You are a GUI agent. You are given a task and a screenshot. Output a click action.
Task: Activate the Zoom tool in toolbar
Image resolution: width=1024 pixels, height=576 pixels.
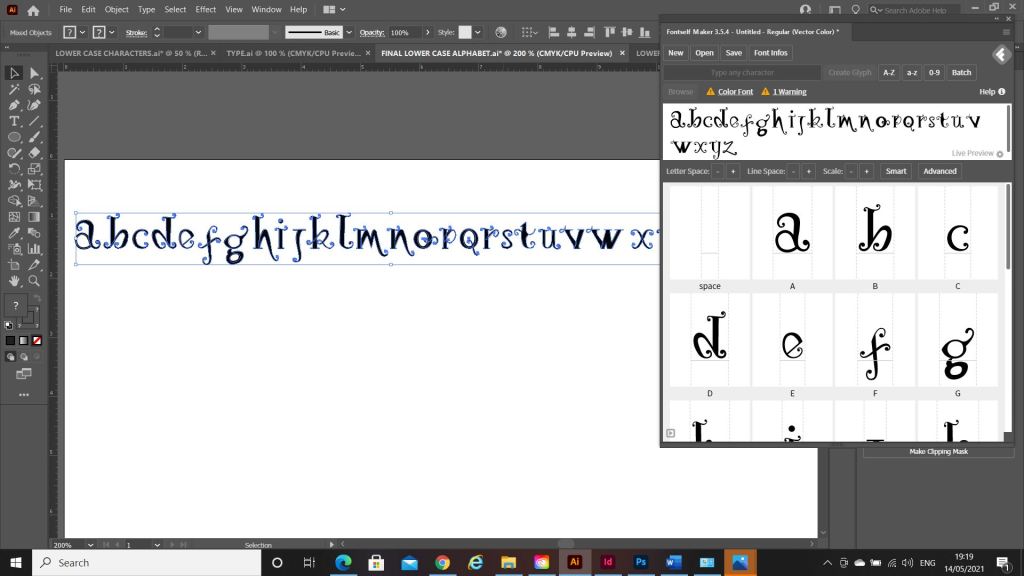(x=35, y=281)
